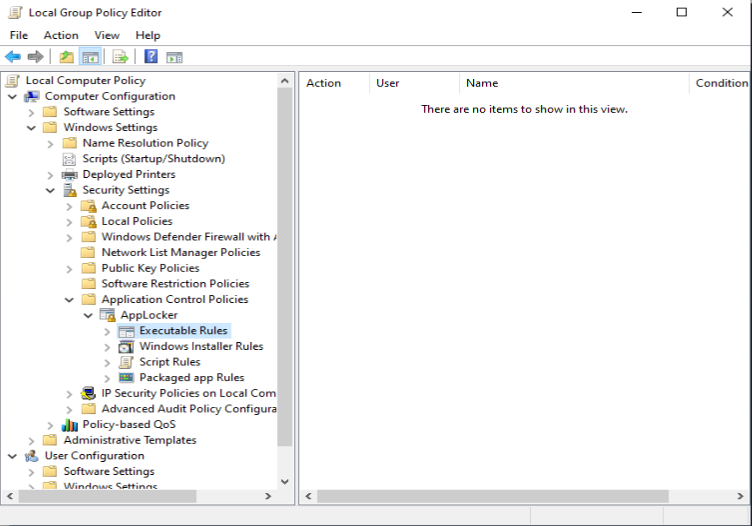Screen dimensions: 752x526
Task: Expand the Public Key Policies node
Action: pyautogui.click(x=69, y=269)
